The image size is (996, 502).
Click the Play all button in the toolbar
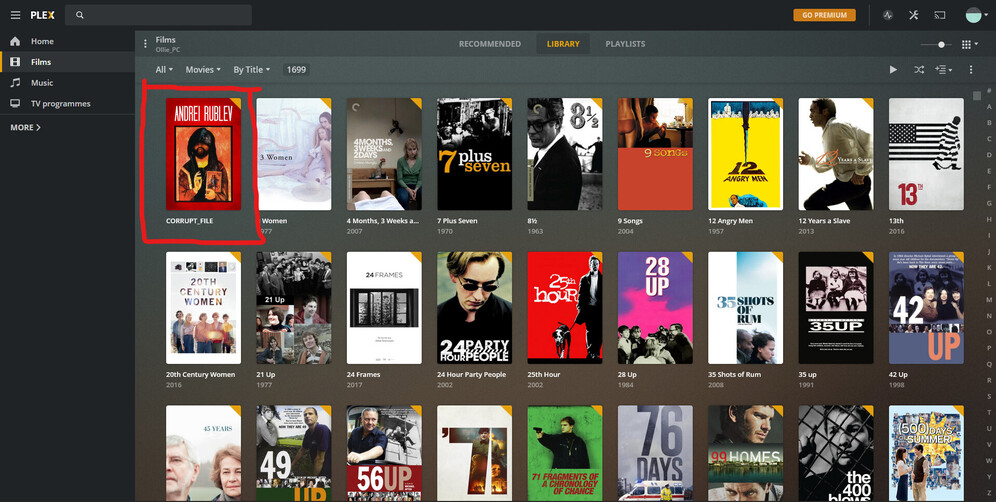[x=893, y=70]
